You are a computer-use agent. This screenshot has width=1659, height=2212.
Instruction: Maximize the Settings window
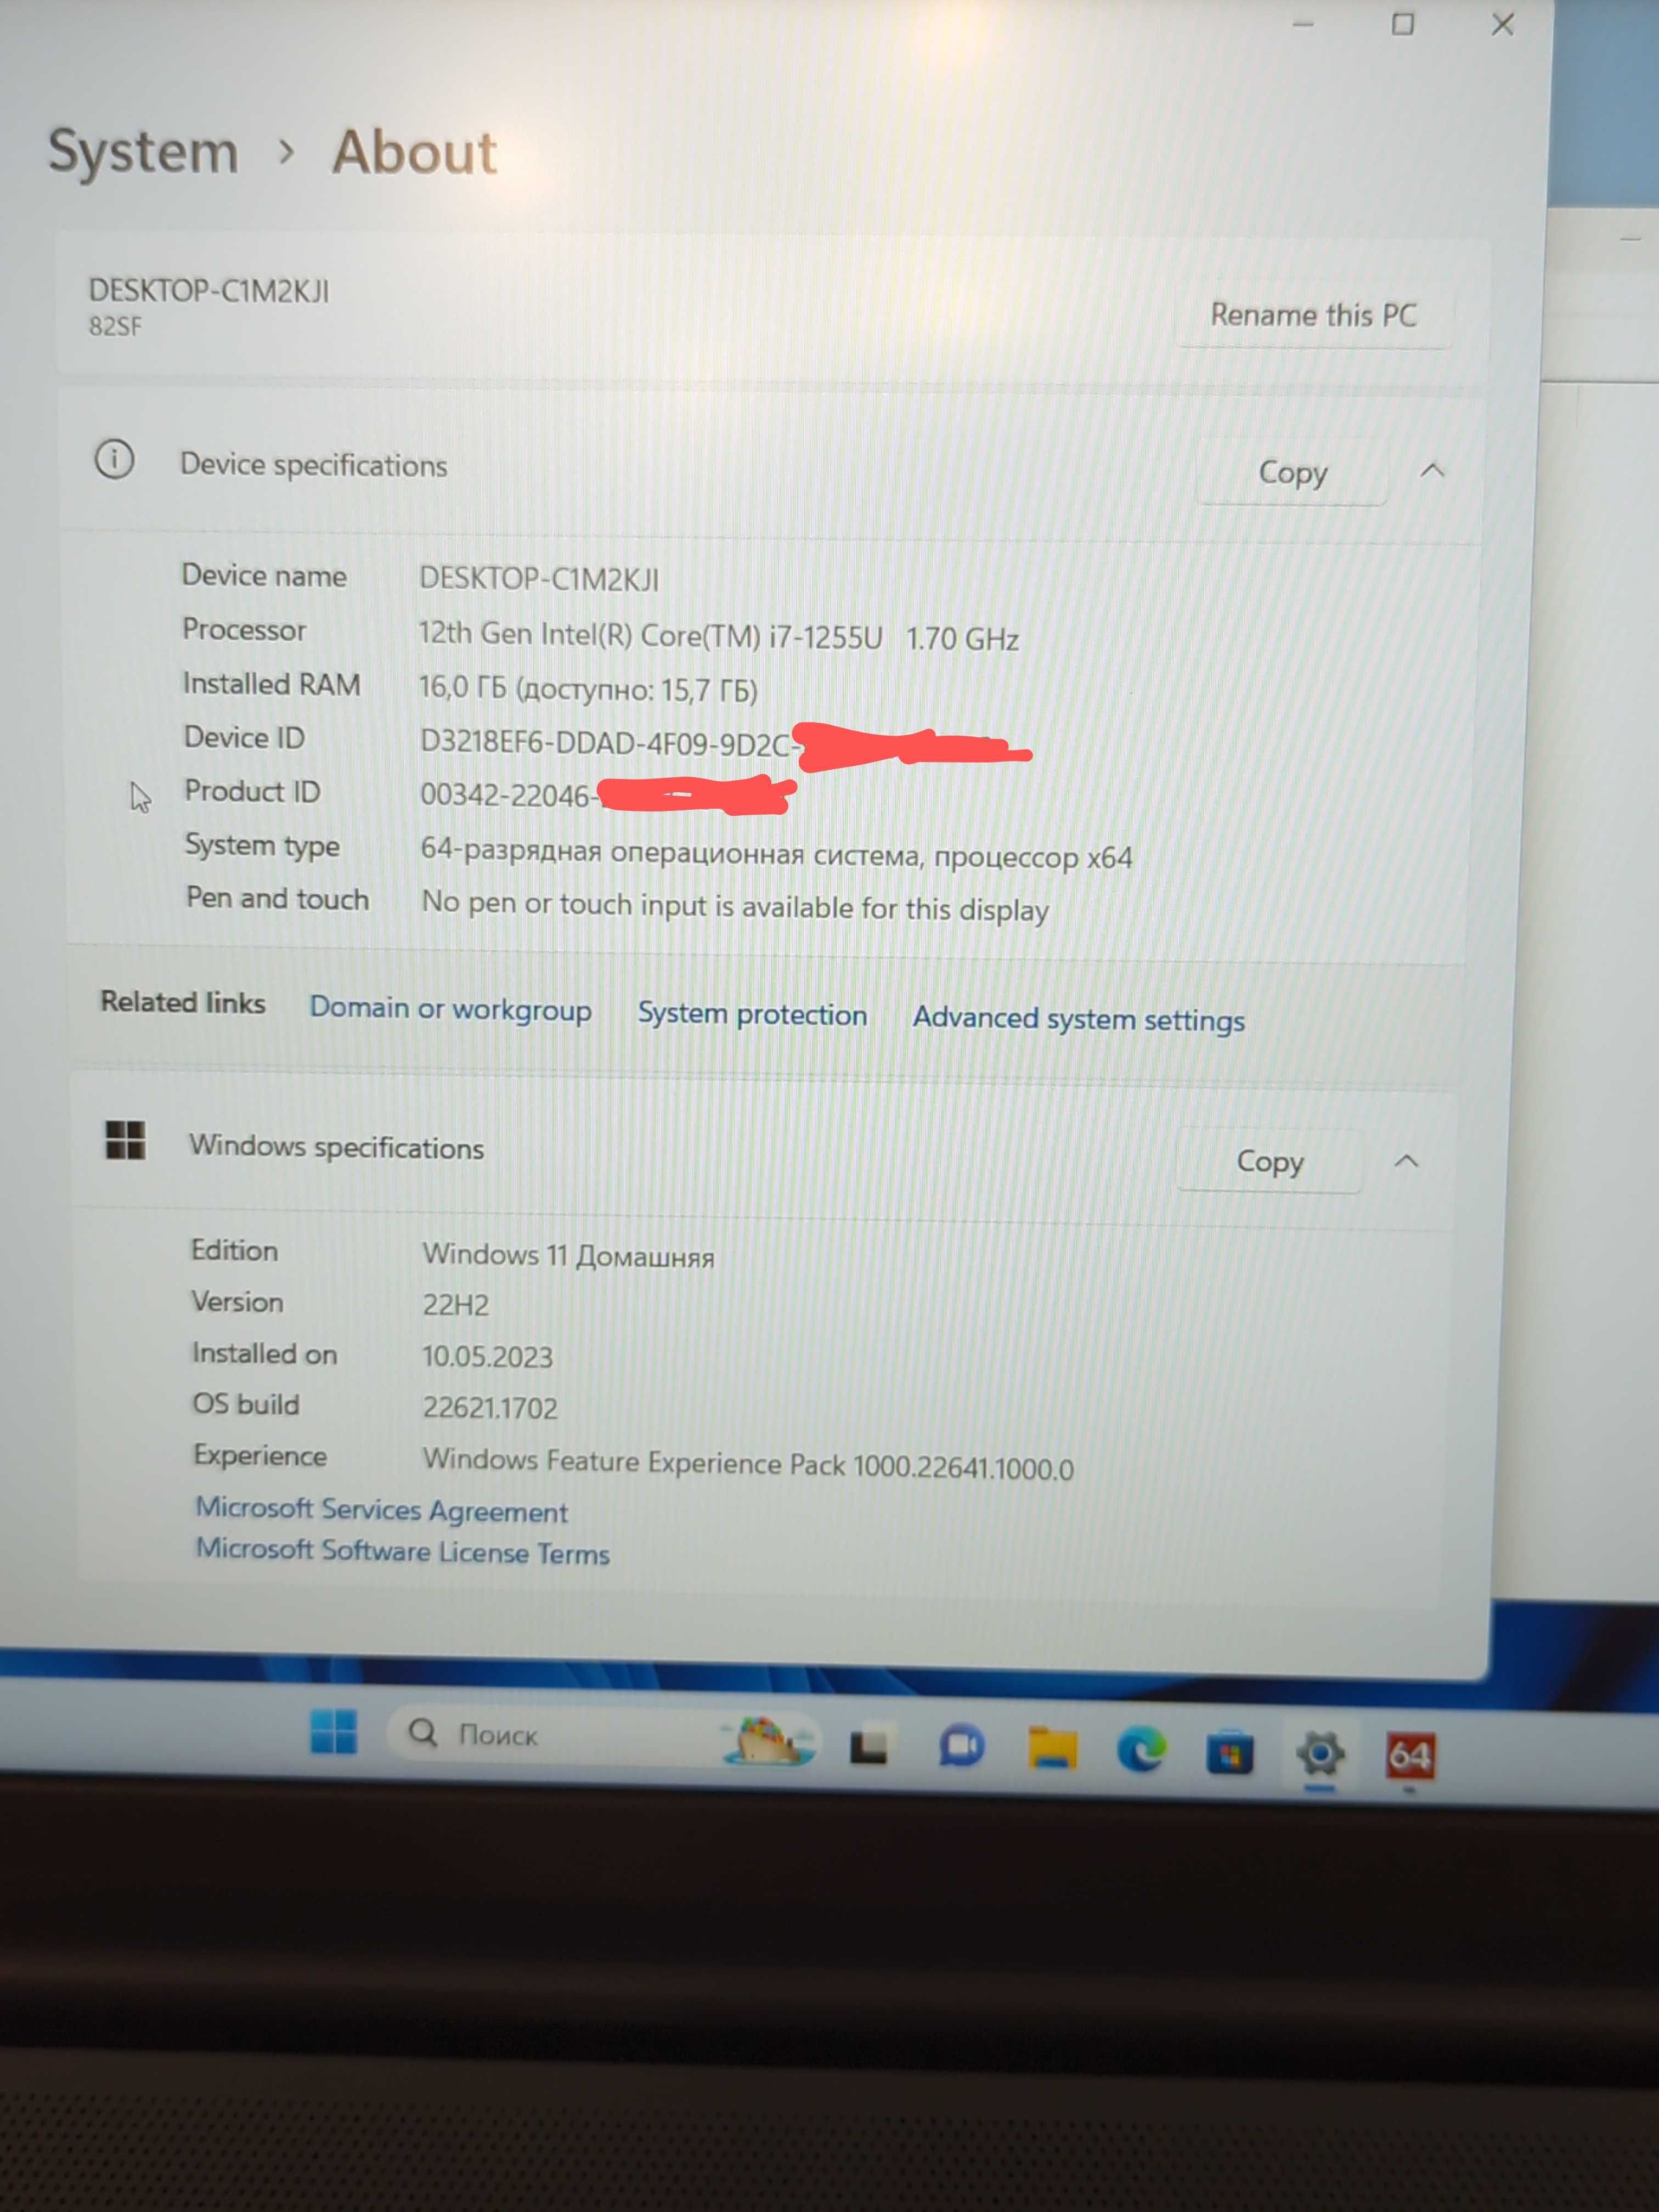[x=1403, y=24]
